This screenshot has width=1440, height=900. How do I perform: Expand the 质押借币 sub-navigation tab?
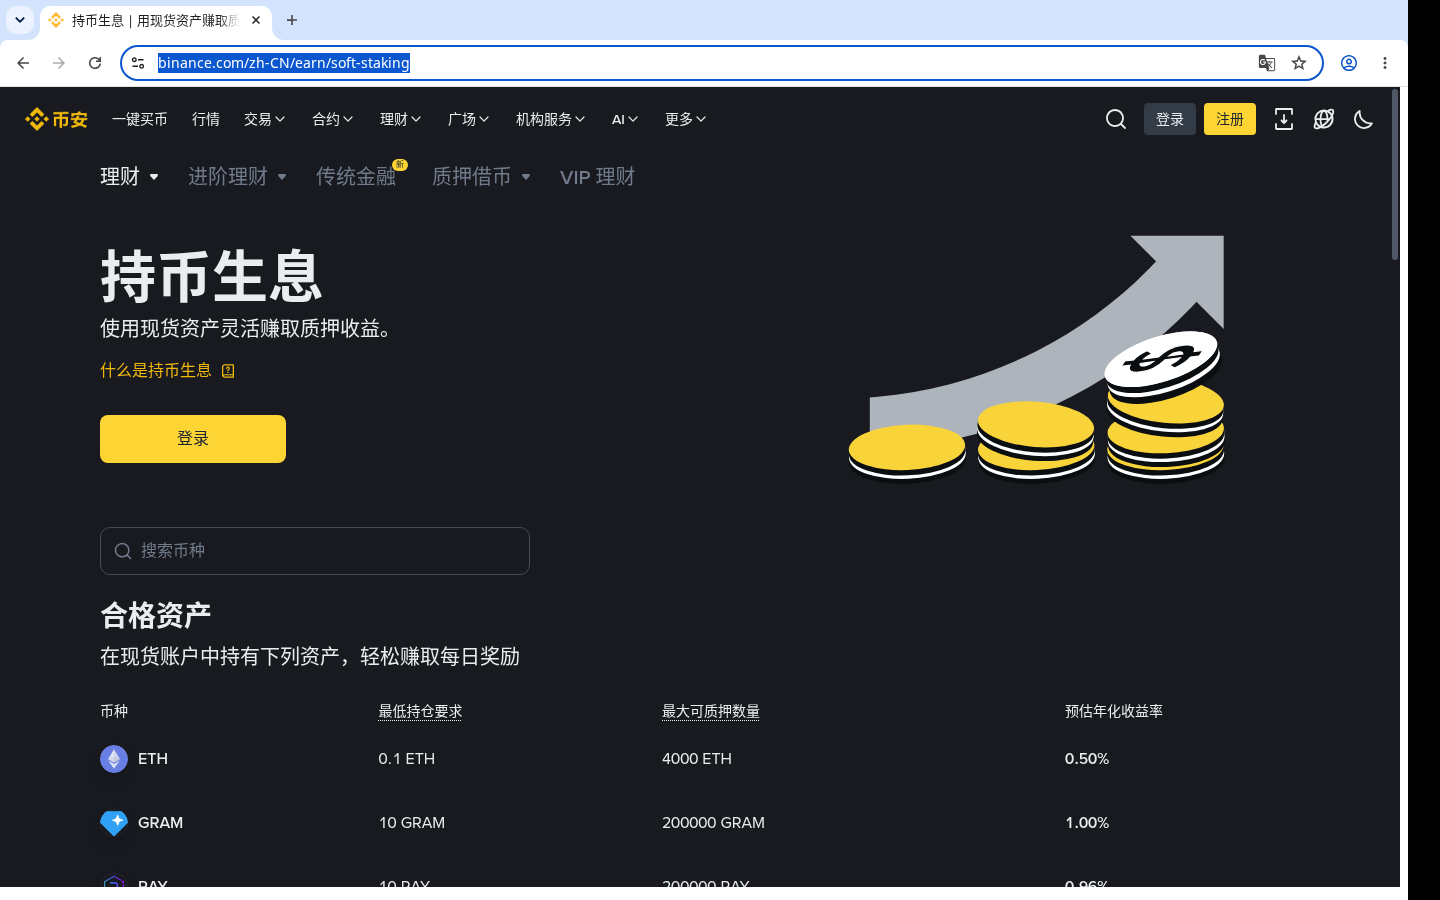click(x=481, y=177)
